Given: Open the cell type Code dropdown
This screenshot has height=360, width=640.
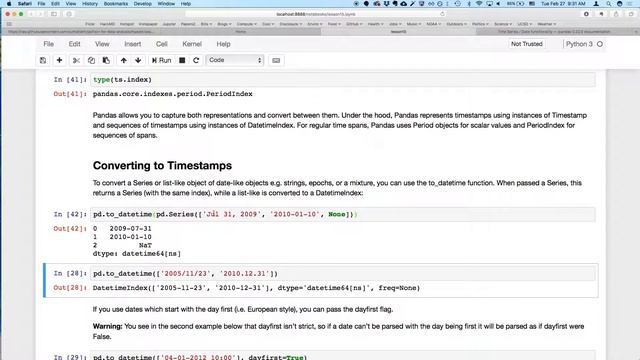Looking at the screenshot, I should (x=235, y=60).
